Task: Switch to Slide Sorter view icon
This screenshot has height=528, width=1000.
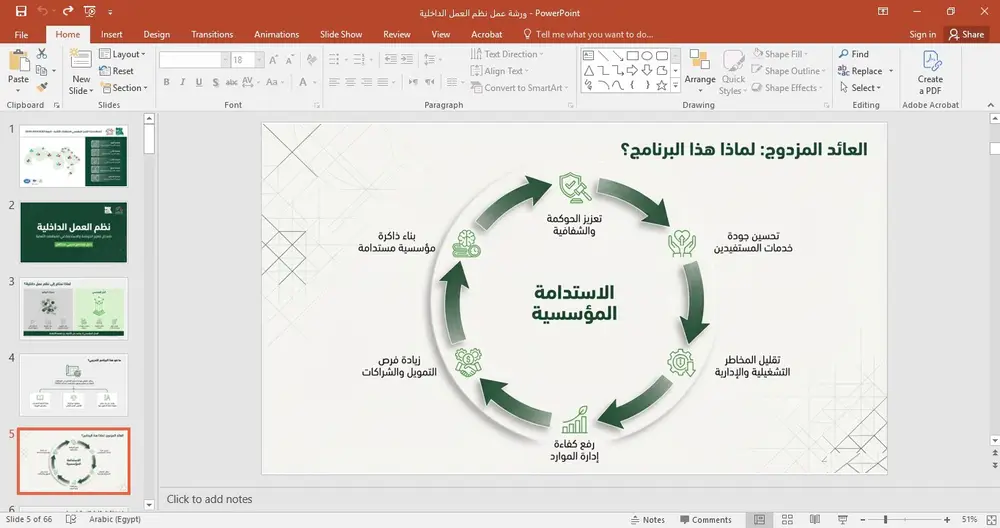Action: click(788, 520)
